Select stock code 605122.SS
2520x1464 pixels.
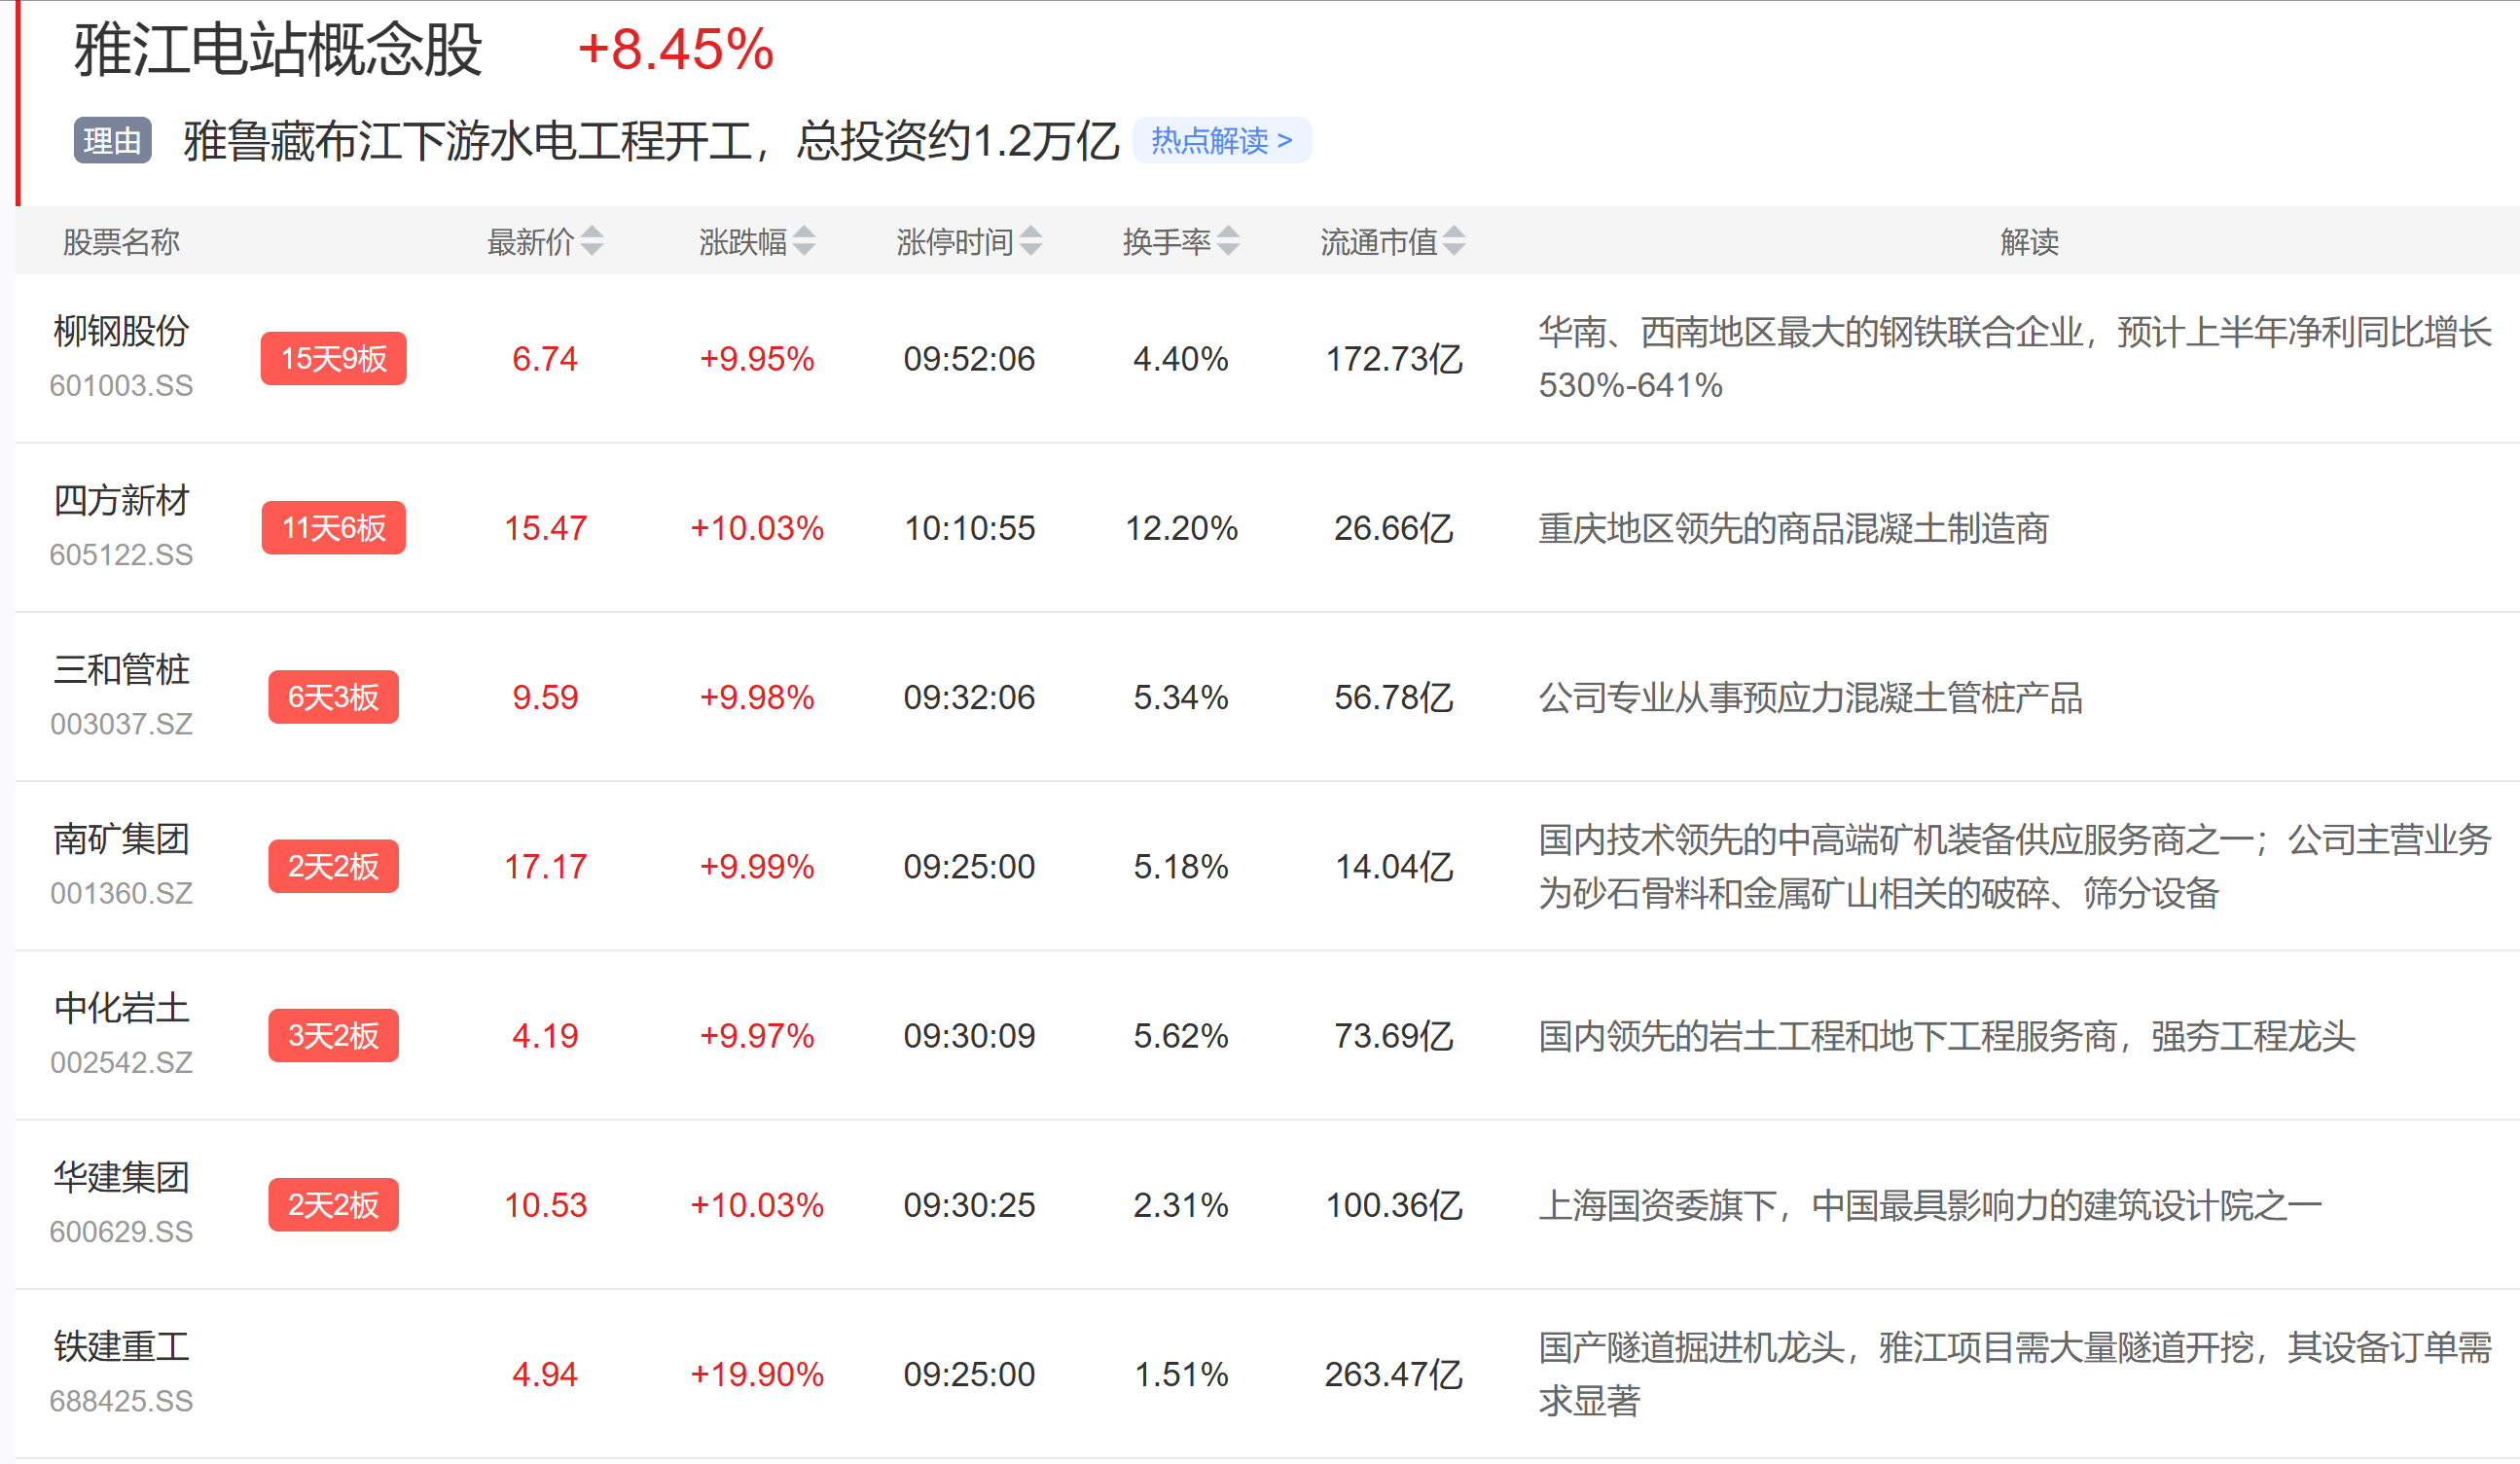(121, 554)
